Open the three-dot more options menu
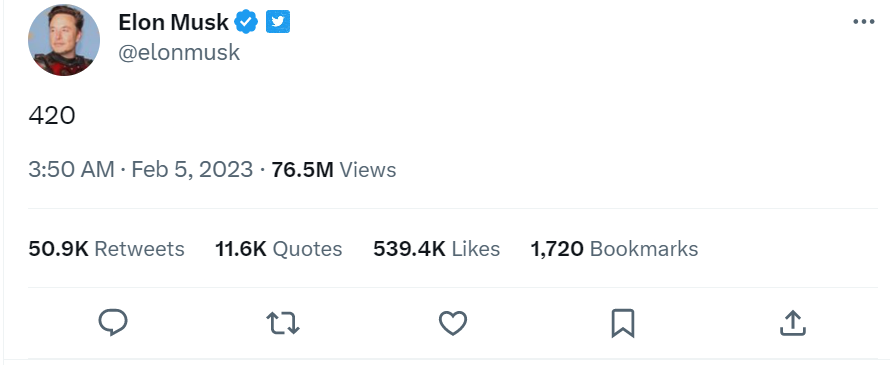 coord(864,22)
